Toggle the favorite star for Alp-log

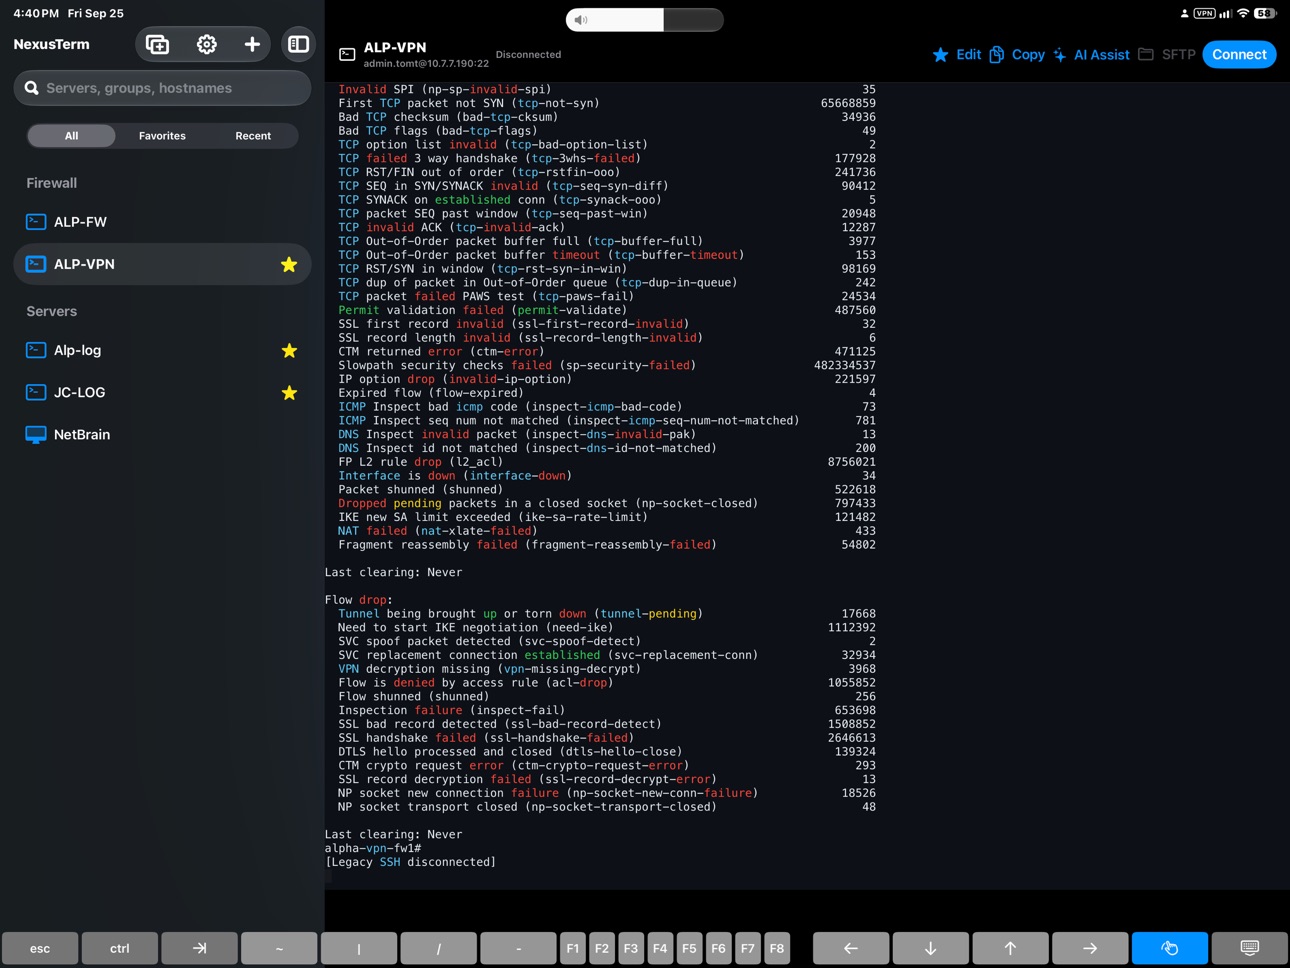coord(289,350)
